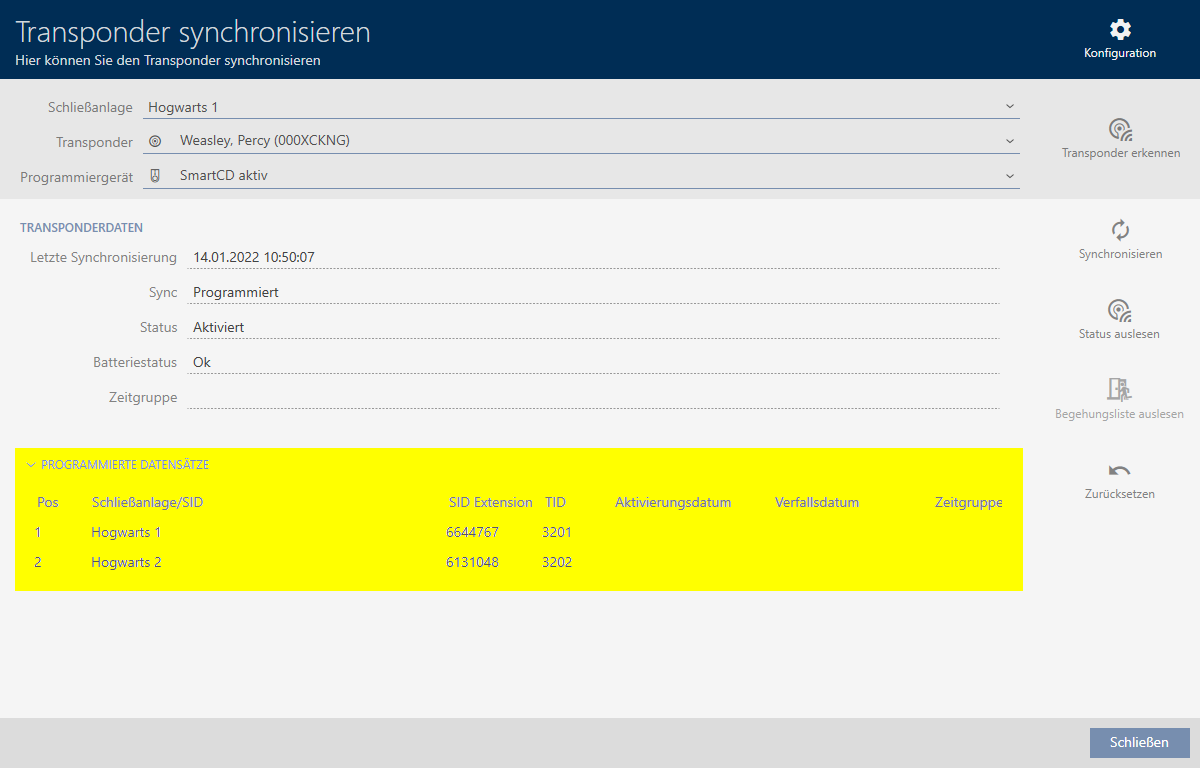Sort by SID Extension column header

490,502
